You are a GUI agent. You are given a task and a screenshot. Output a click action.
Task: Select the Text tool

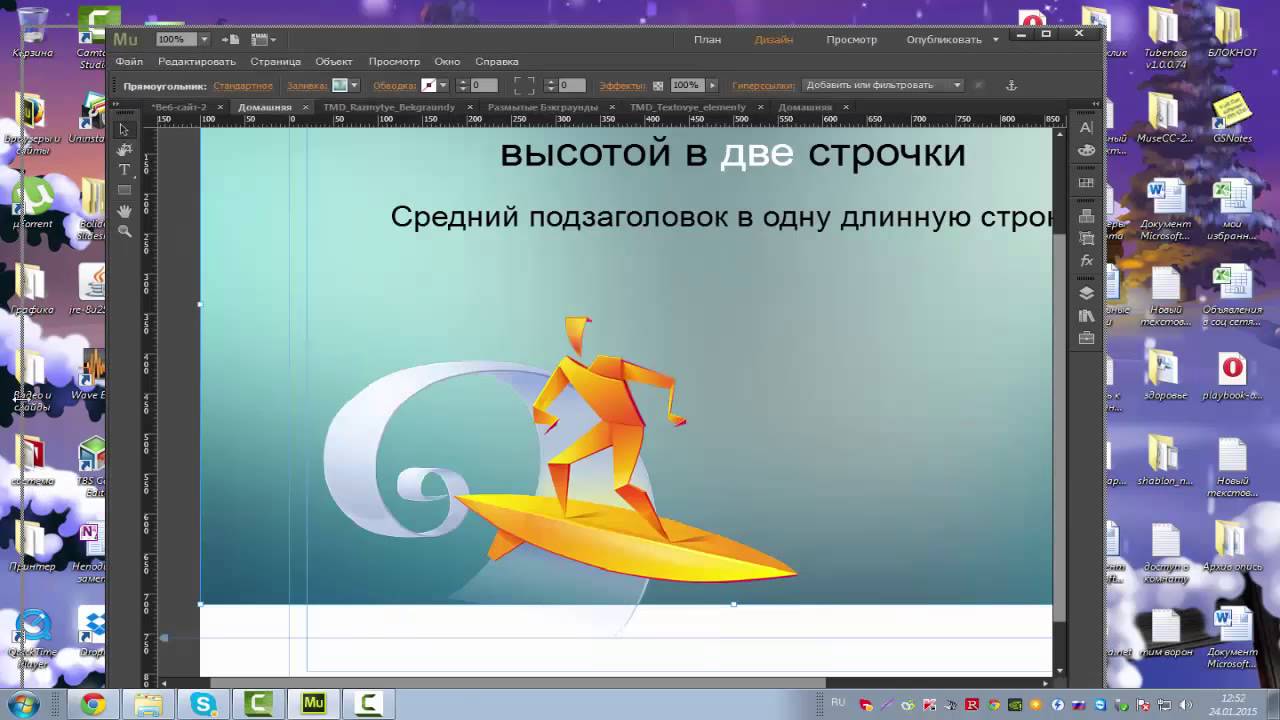(x=124, y=170)
